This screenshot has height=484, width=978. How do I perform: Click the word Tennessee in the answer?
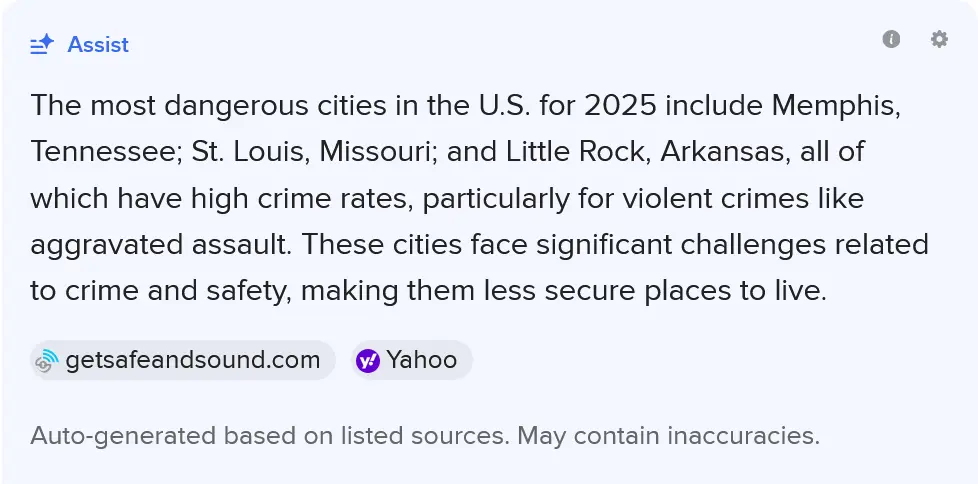99,151
